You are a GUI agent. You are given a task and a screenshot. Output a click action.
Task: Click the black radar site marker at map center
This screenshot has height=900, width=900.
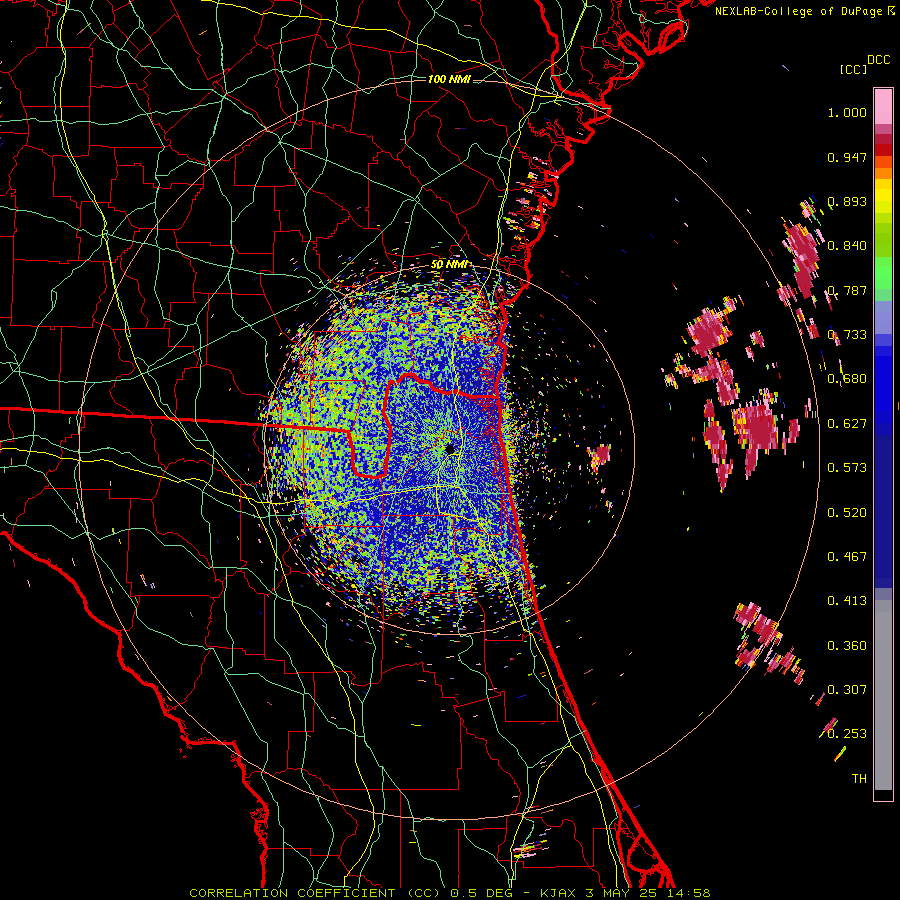450,448
